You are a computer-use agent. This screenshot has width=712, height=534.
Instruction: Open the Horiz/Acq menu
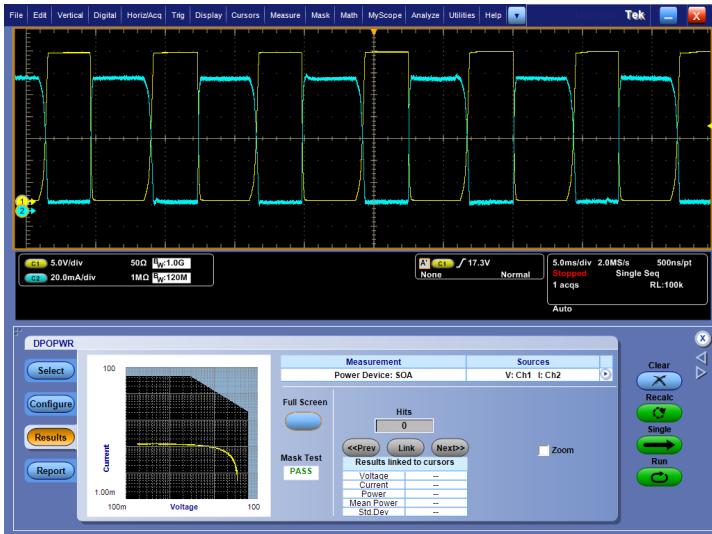tap(144, 15)
